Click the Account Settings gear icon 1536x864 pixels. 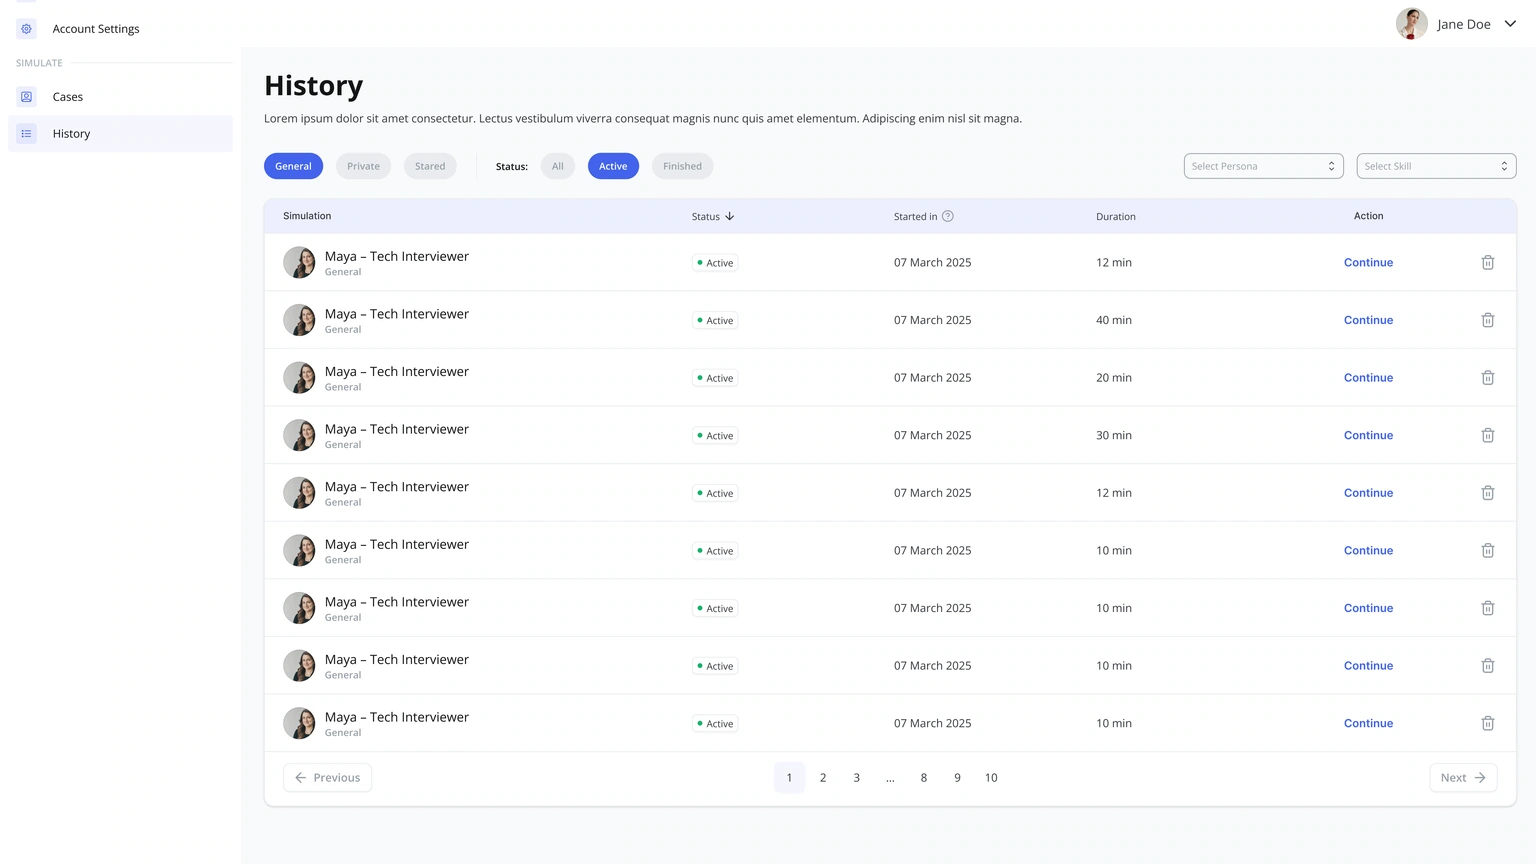pos(27,29)
